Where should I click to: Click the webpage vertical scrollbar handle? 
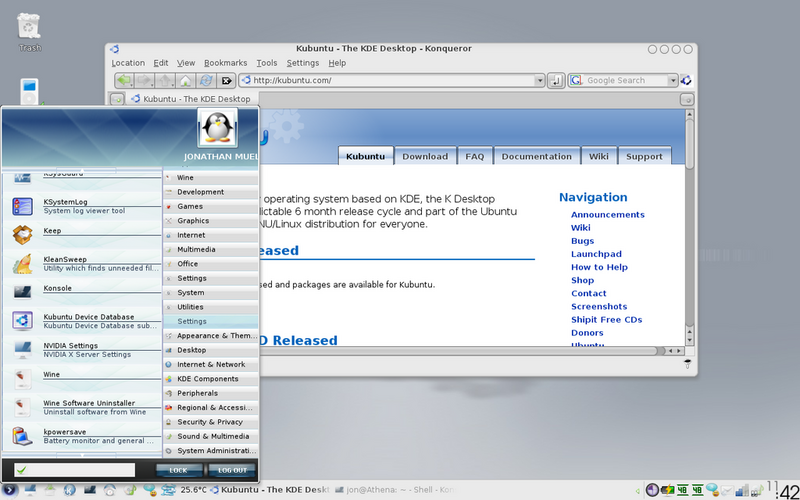[x=689, y=144]
